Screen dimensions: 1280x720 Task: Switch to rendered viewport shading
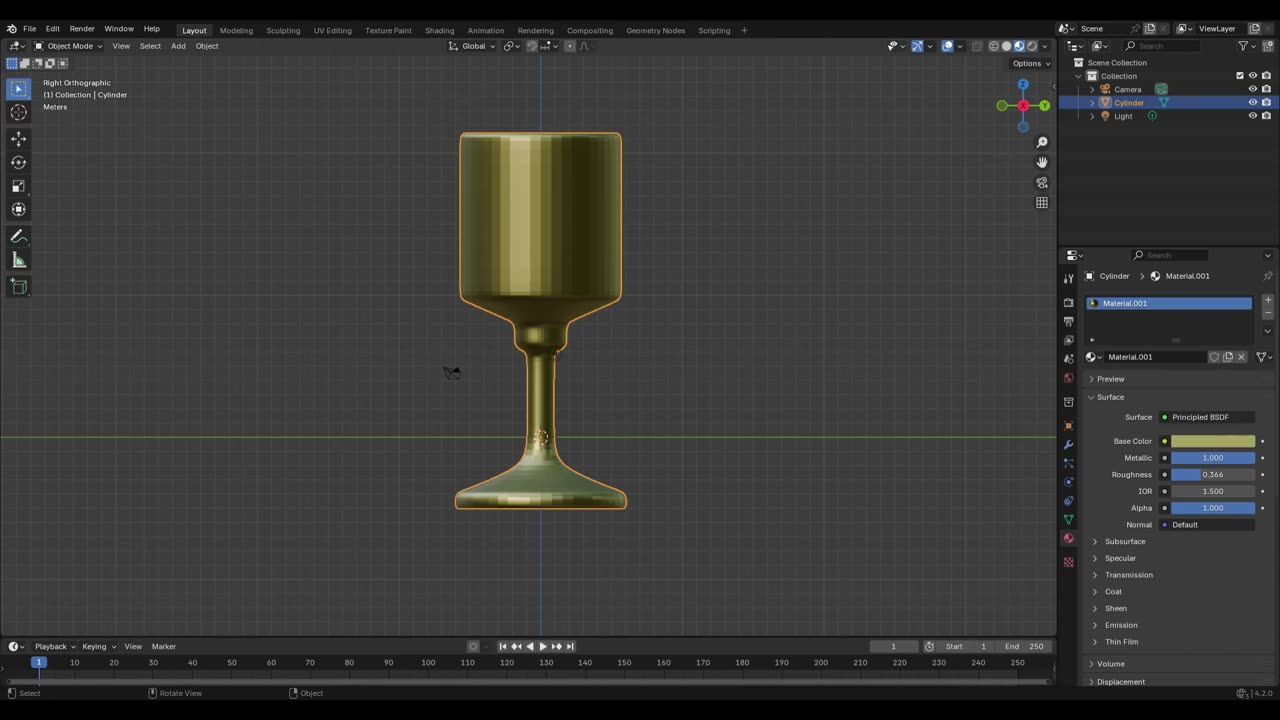click(1032, 46)
